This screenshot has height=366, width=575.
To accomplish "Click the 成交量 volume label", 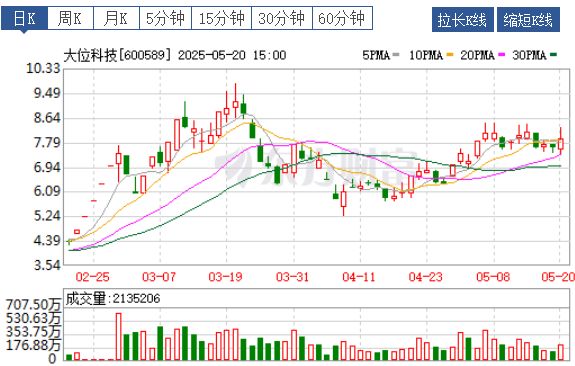I will 86,299.
